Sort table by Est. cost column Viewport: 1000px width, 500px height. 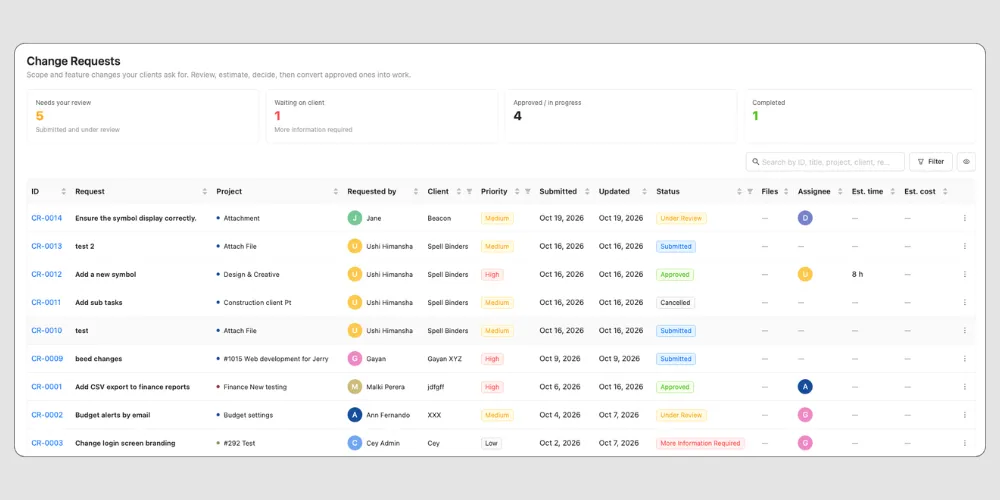tap(945, 191)
